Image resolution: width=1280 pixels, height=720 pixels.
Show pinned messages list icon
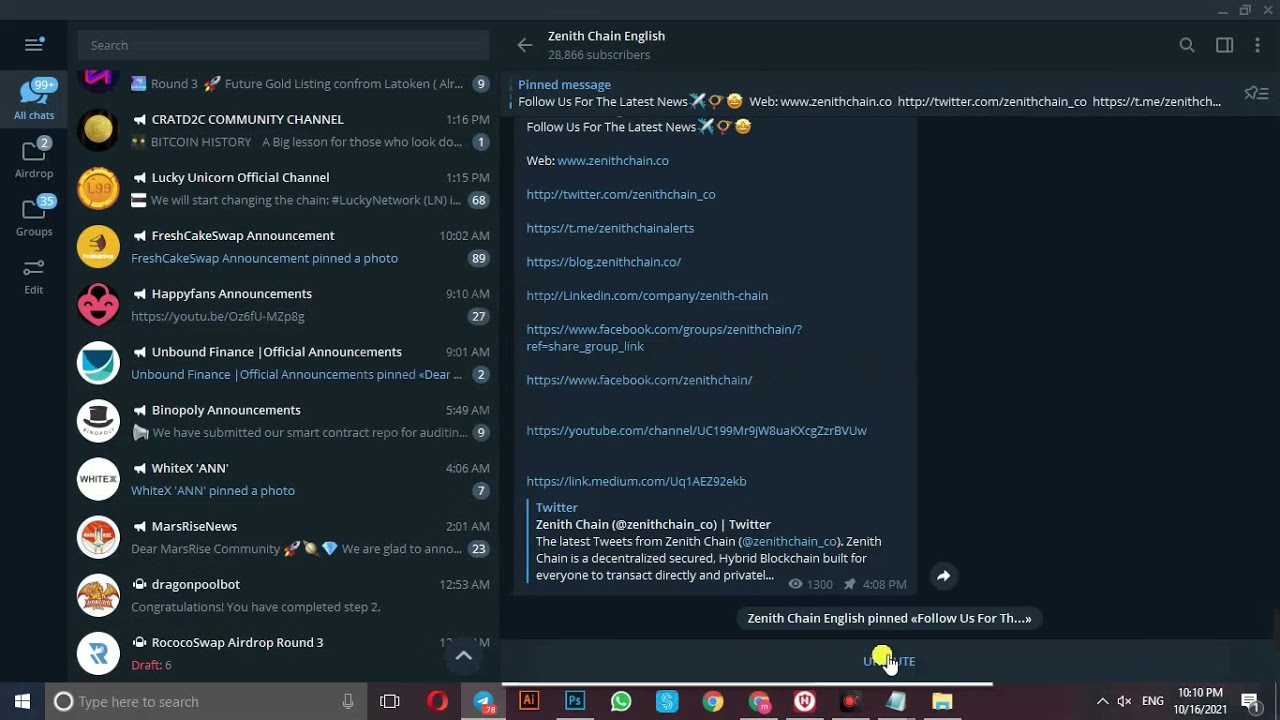(1256, 93)
